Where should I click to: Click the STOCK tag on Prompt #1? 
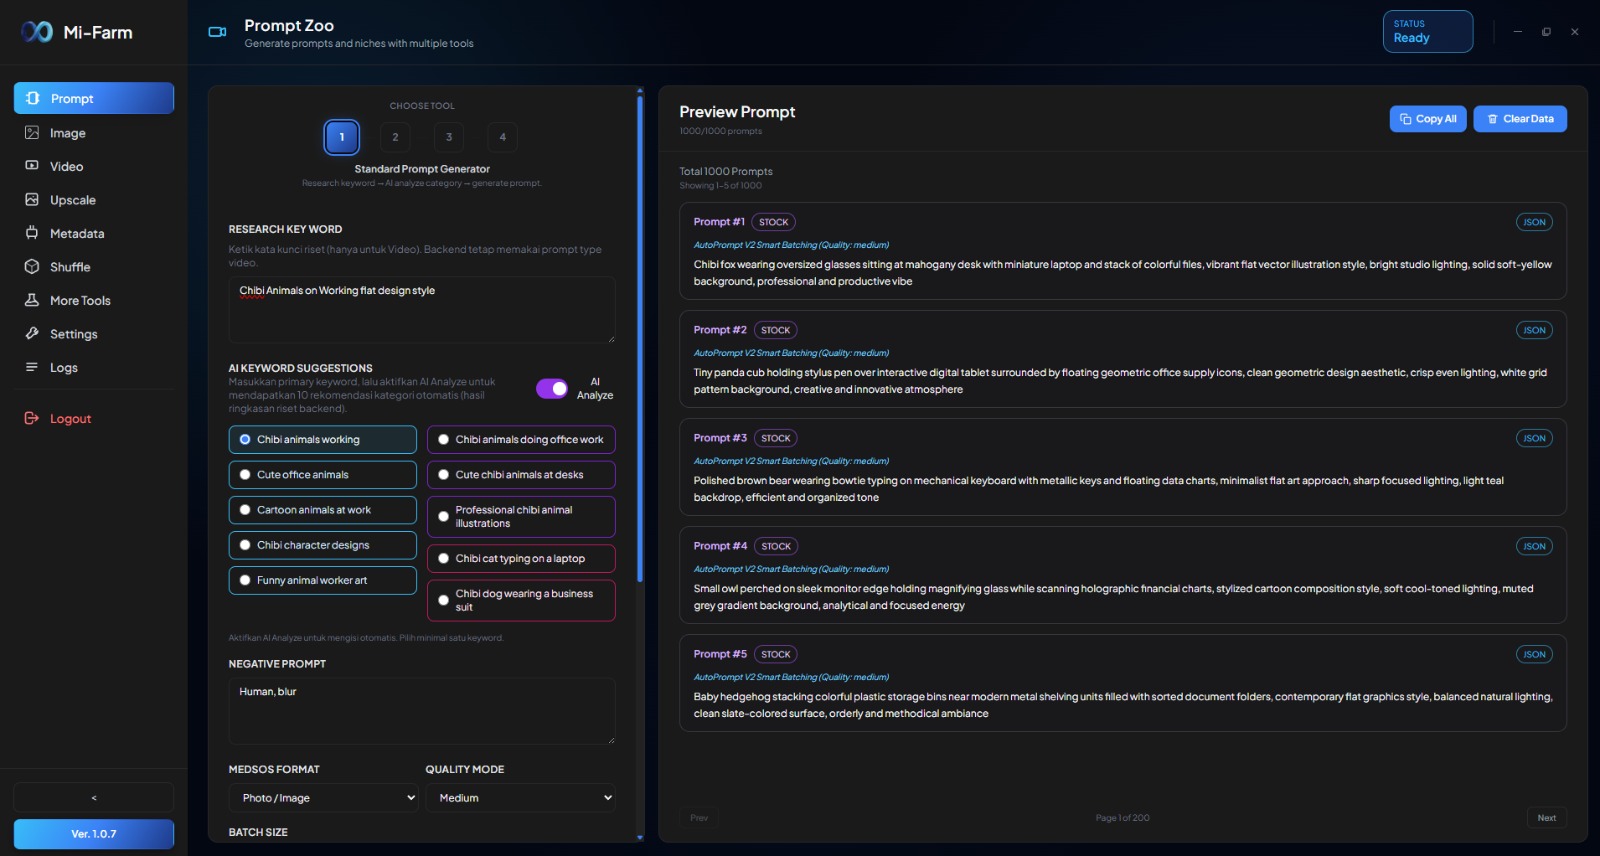pyautogui.click(x=774, y=222)
